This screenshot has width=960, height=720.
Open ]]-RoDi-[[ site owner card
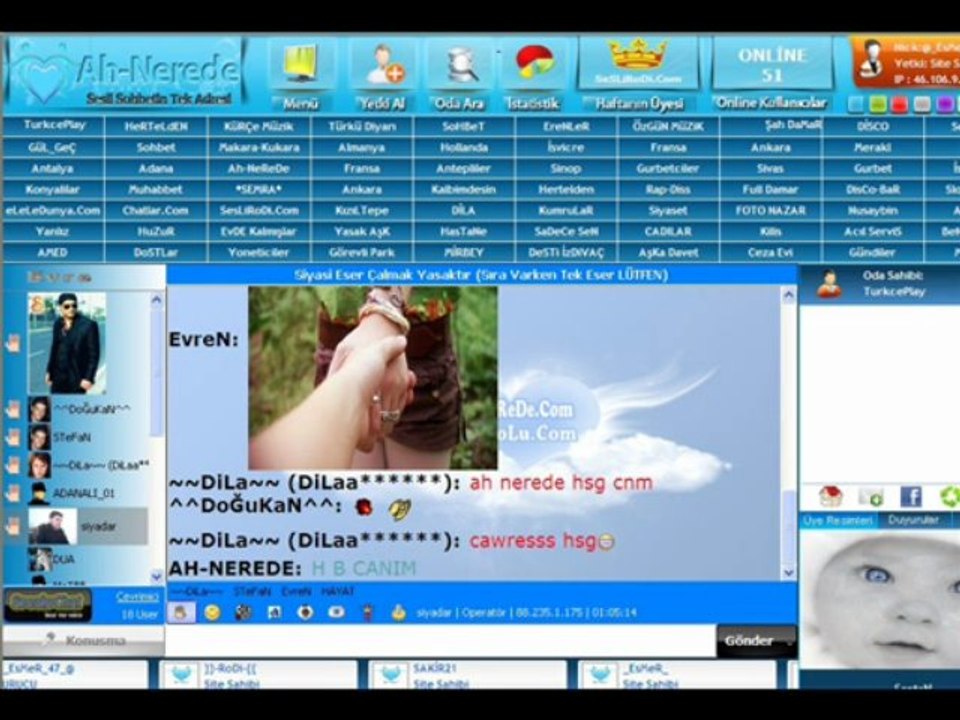(x=258, y=675)
